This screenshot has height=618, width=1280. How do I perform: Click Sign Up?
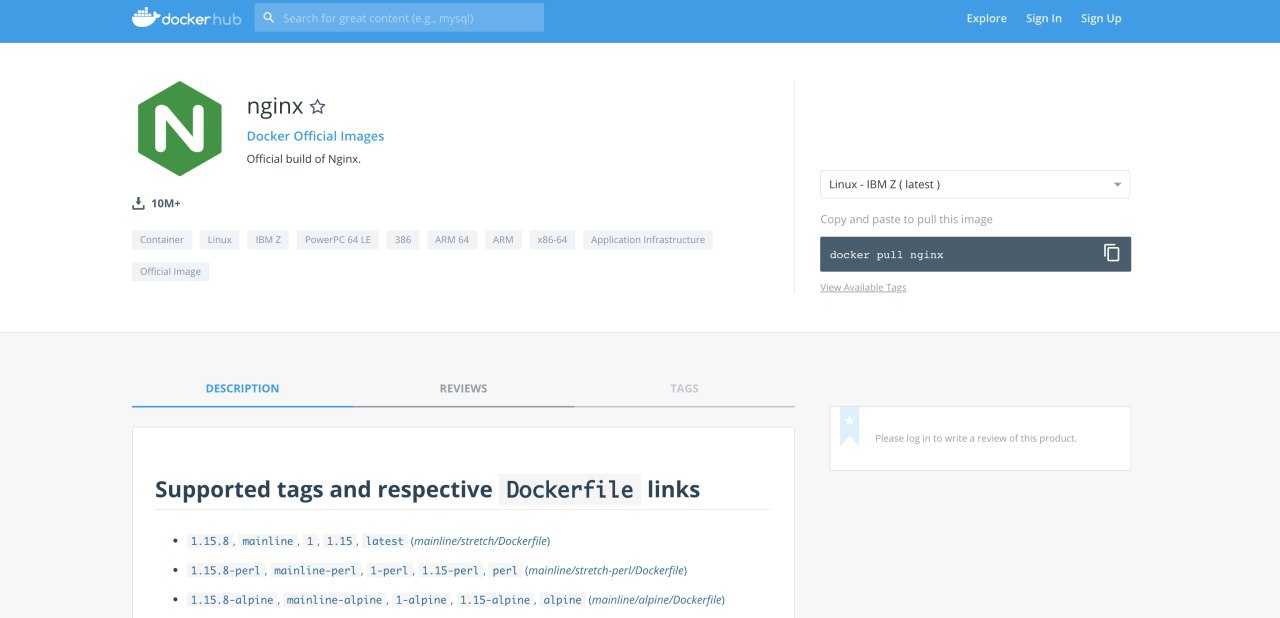point(1101,18)
